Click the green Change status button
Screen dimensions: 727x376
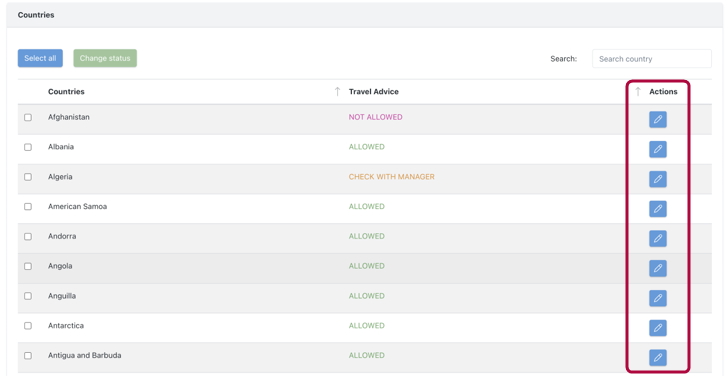click(x=105, y=58)
